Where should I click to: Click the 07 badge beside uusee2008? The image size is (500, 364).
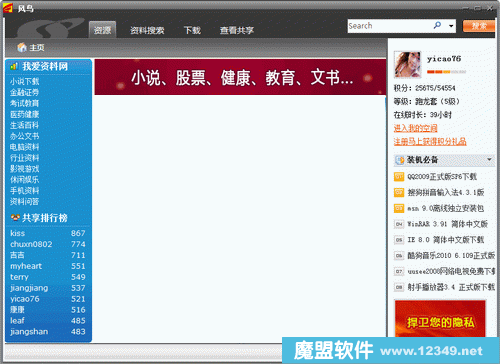click(399, 271)
